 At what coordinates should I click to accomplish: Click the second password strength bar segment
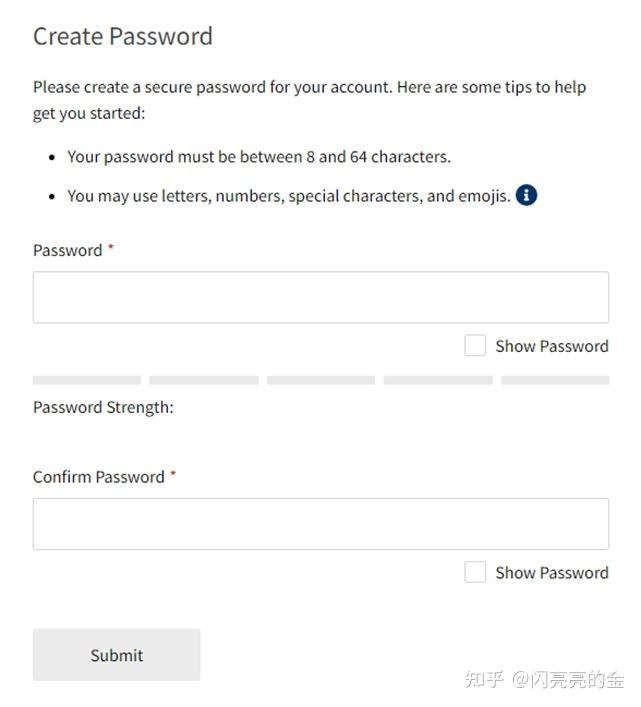tap(204, 380)
